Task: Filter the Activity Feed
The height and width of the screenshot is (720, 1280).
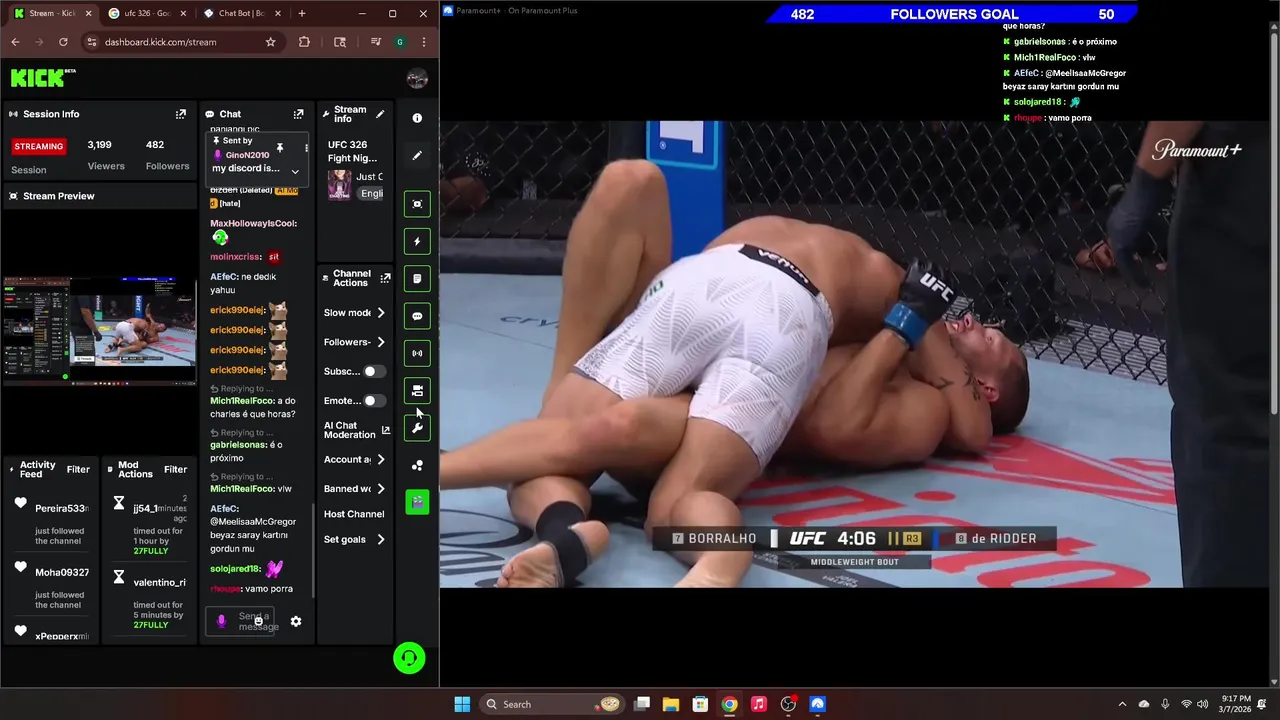Action: 78,469
